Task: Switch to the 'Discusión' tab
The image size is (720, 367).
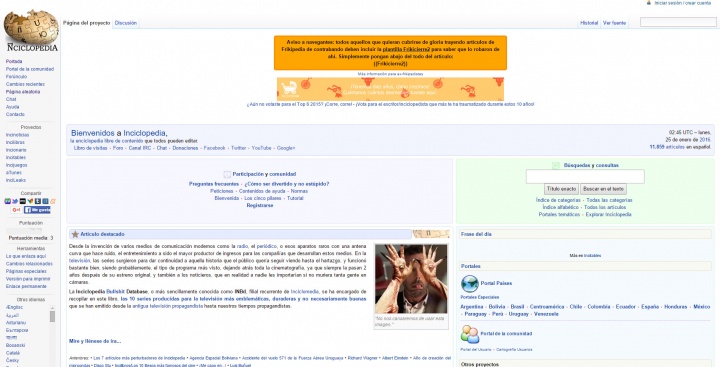Action: (x=126, y=23)
